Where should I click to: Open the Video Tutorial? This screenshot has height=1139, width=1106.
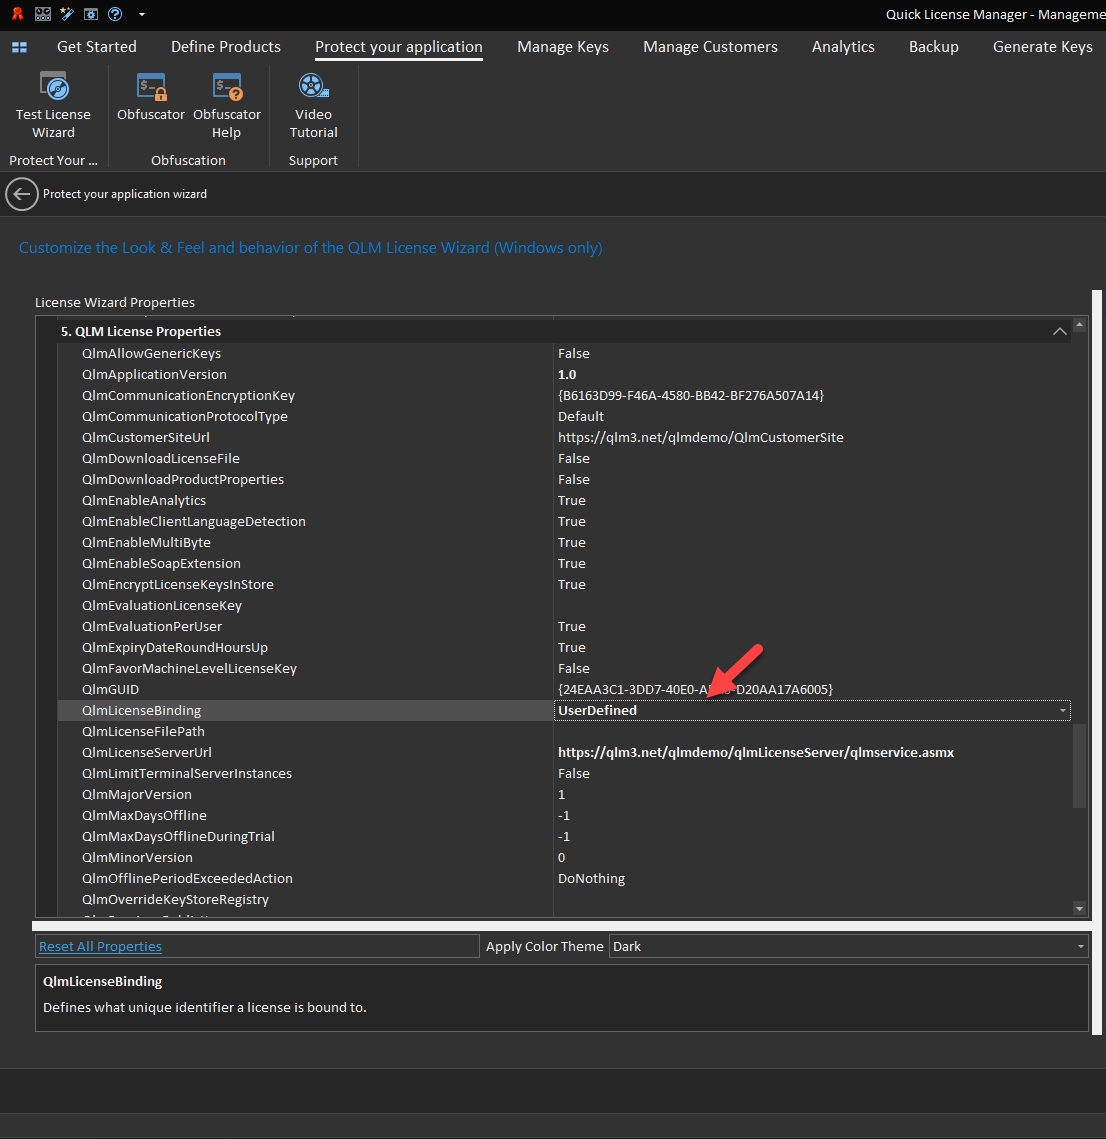click(x=313, y=106)
